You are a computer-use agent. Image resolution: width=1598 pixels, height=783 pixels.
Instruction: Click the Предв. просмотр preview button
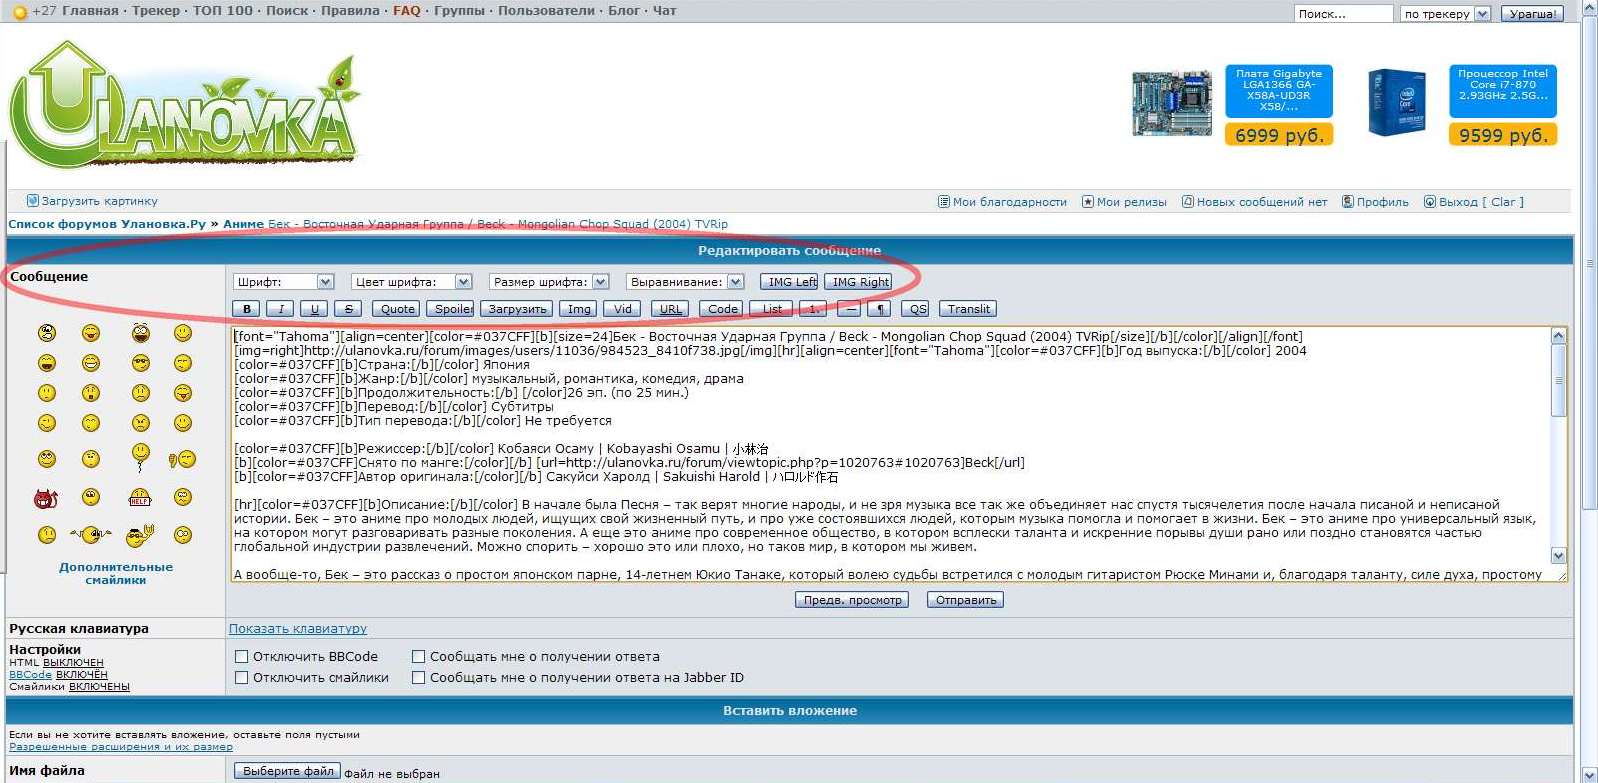click(x=852, y=600)
